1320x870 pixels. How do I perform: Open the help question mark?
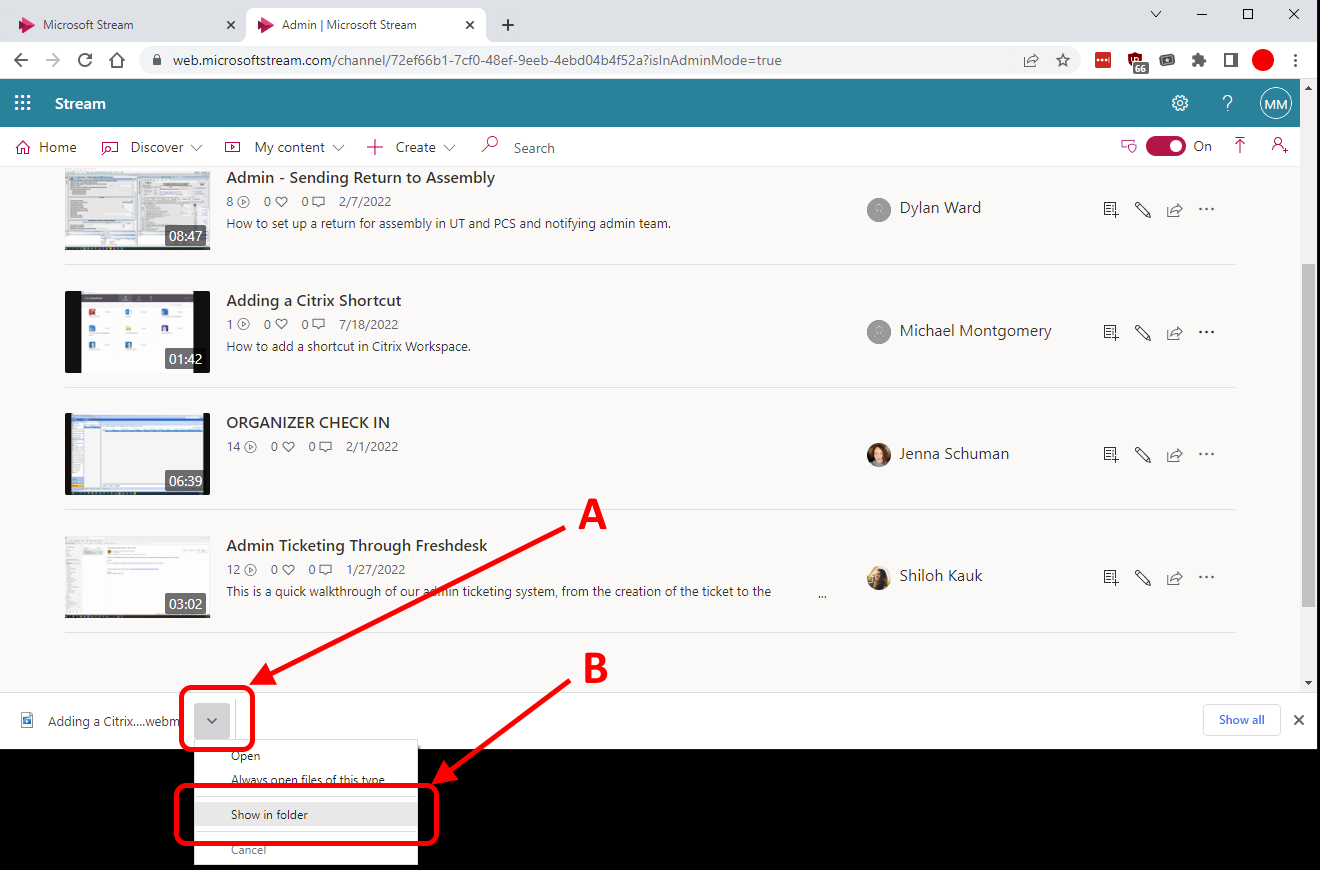tap(1228, 103)
